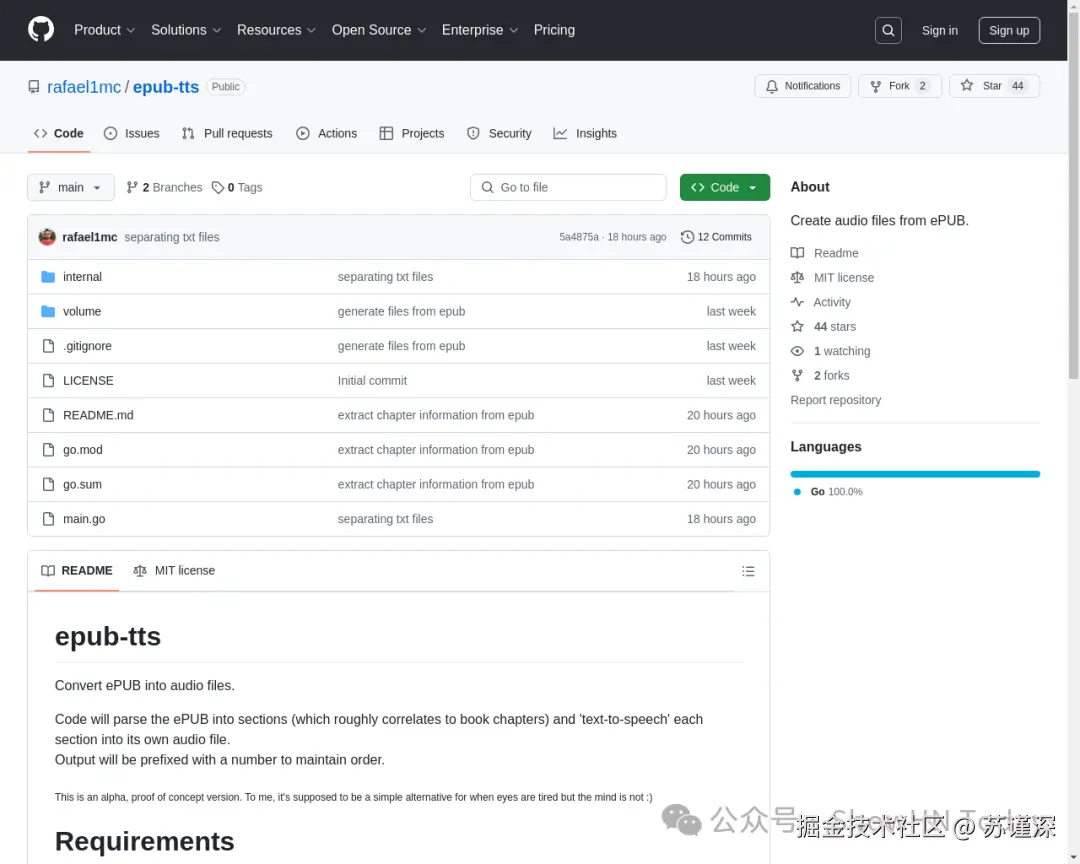Click the star icon beside 44 stars
1080x864 pixels.
coord(797,327)
